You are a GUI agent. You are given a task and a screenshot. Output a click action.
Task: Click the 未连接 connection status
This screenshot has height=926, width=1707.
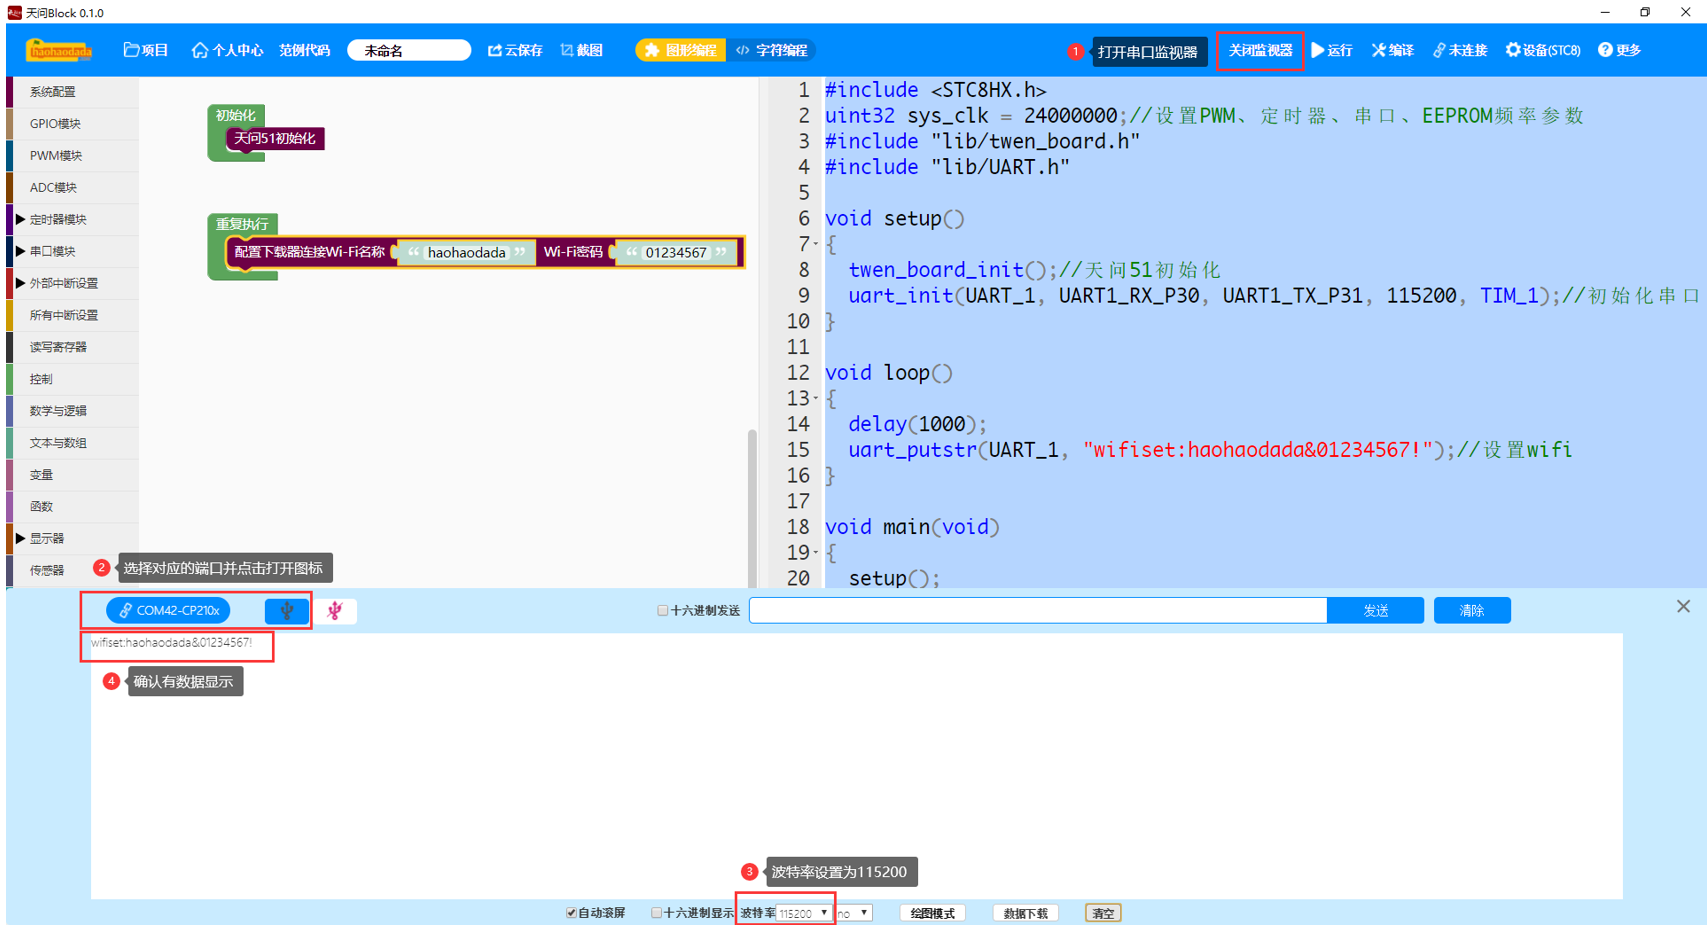(x=1460, y=50)
